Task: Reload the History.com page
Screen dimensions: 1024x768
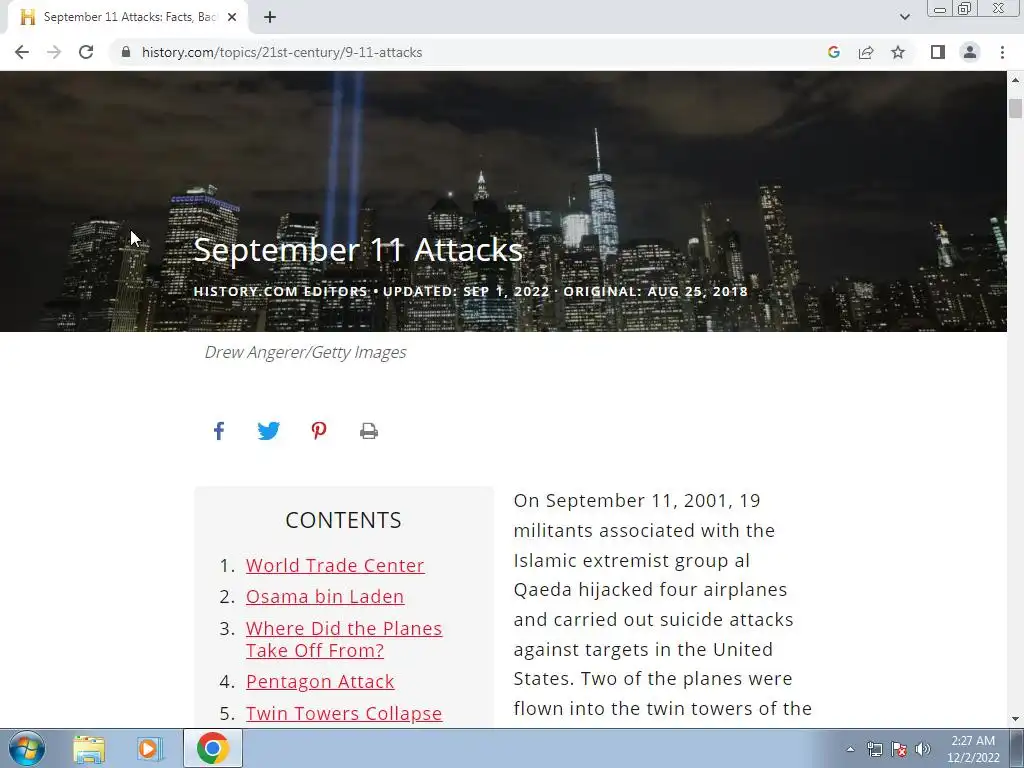Action: pos(86,52)
